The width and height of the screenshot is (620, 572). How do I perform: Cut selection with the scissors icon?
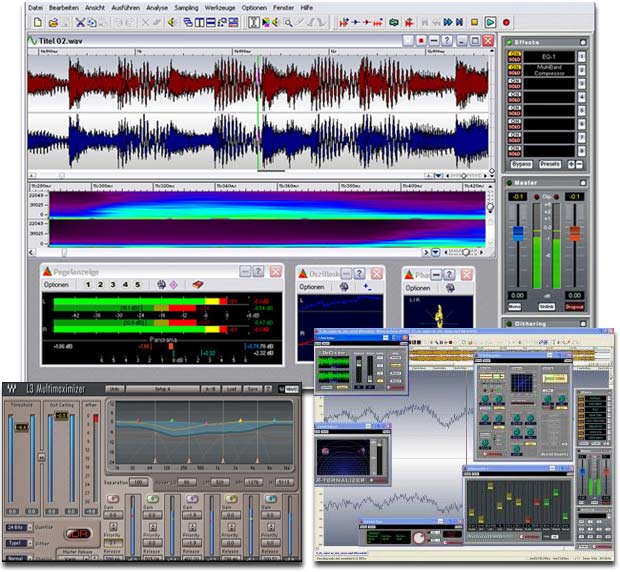point(80,22)
